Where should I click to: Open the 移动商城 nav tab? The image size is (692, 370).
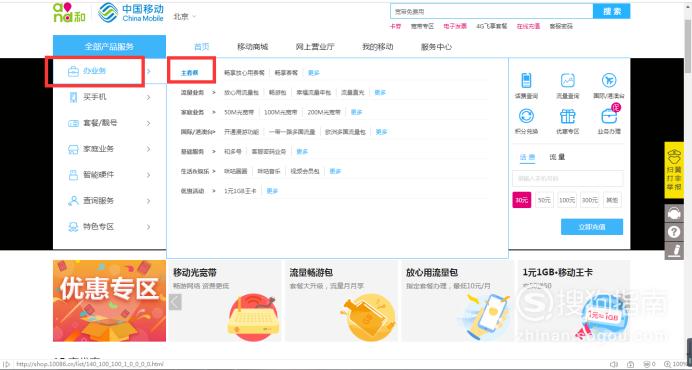252,47
